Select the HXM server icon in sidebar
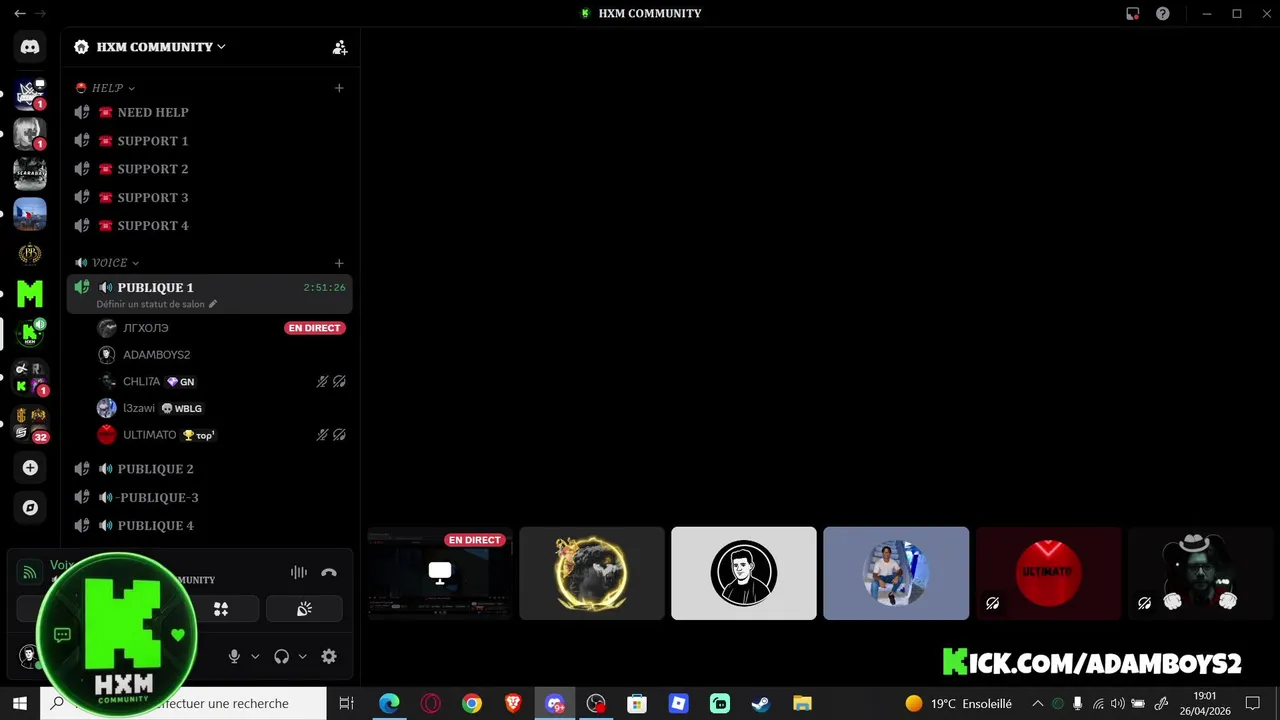Viewport: 1280px width, 720px height. 30,334
